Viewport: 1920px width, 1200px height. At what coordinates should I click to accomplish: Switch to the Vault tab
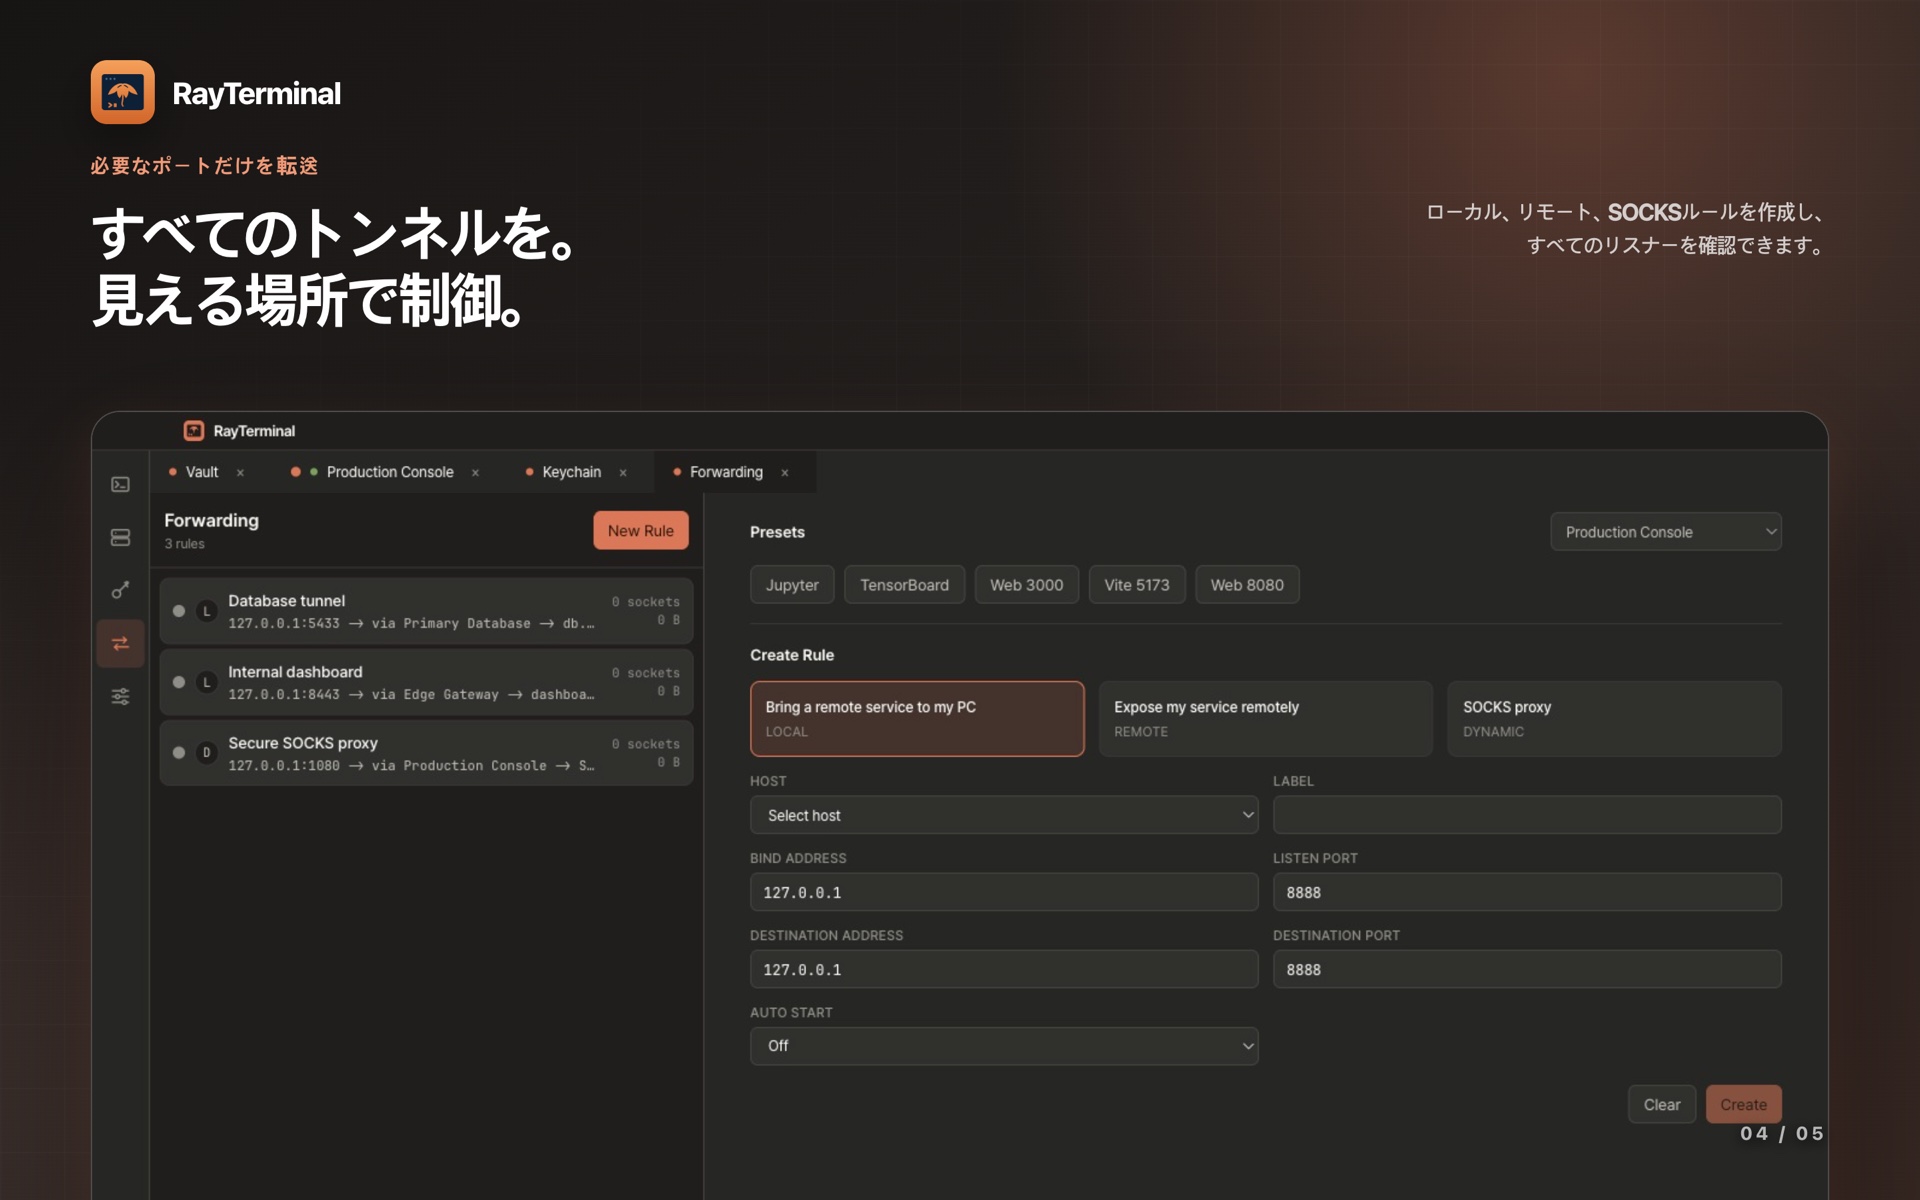202,472
